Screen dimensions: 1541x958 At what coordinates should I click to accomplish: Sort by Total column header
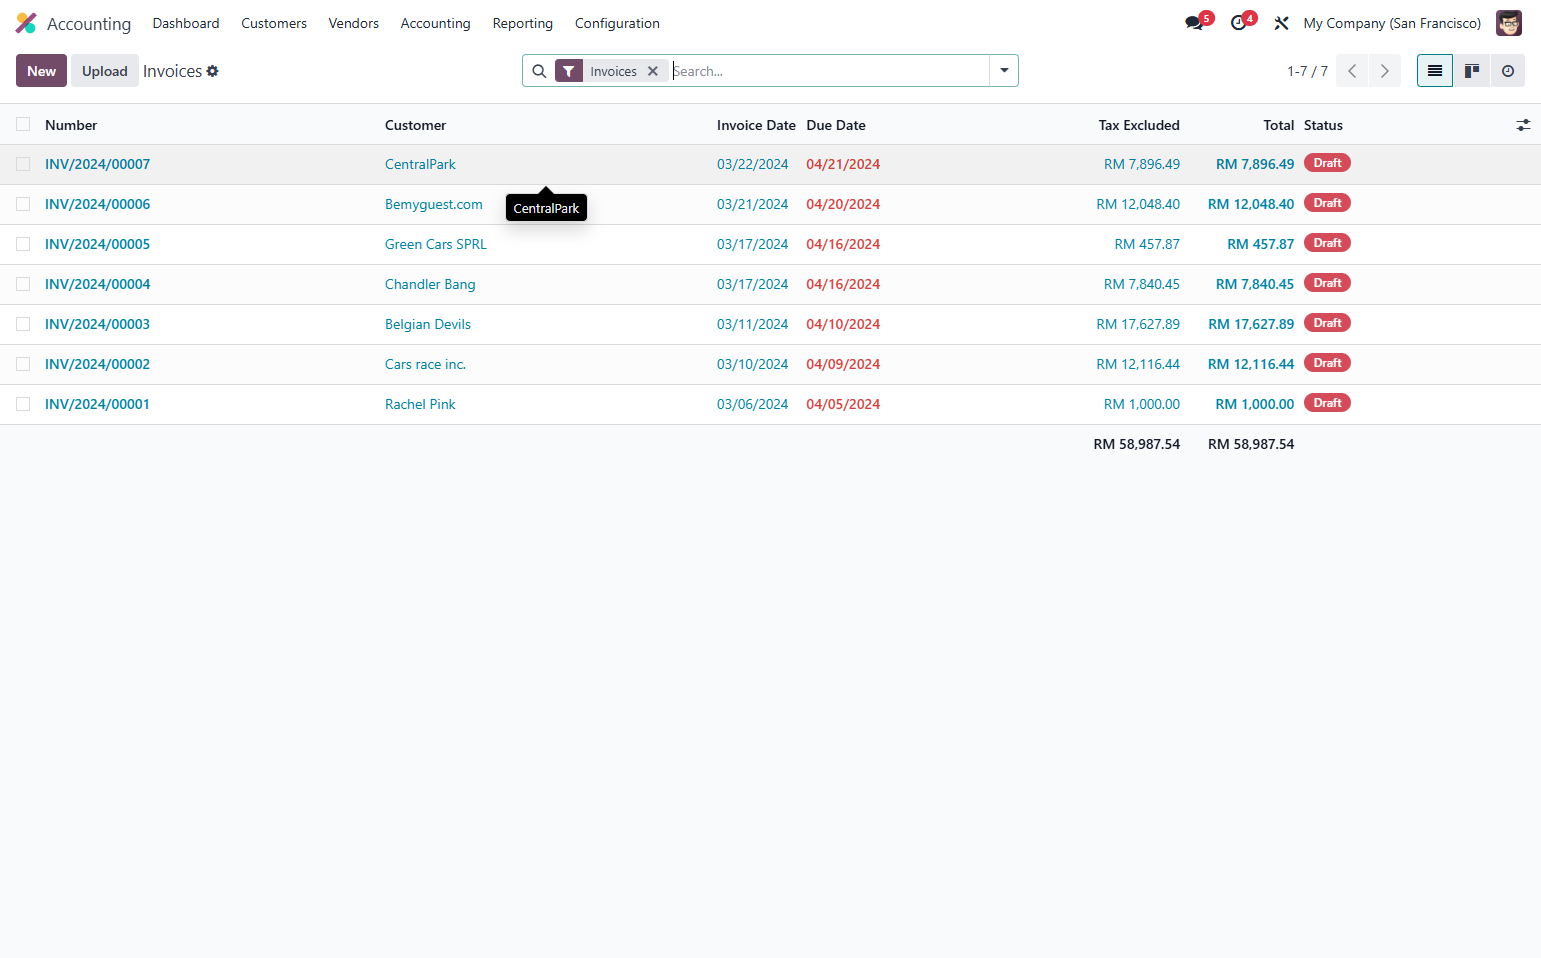[x=1279, y=125]
